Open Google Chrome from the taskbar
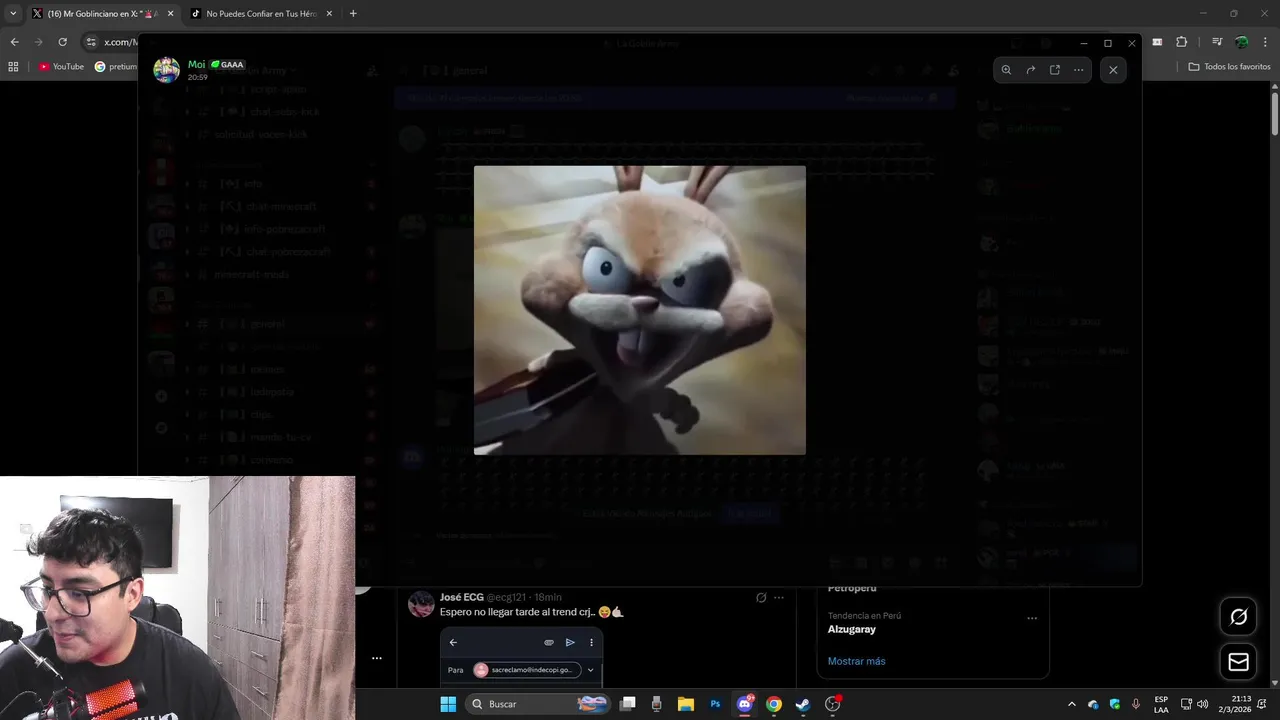Viewport: 1280px width, 720px height. point(774,704)
